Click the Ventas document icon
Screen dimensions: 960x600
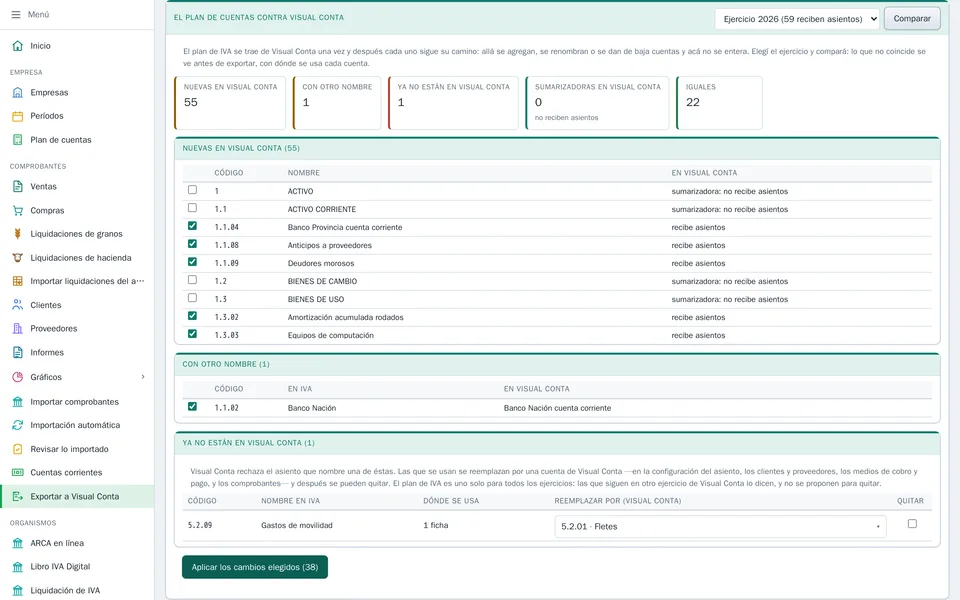[18, 187]
